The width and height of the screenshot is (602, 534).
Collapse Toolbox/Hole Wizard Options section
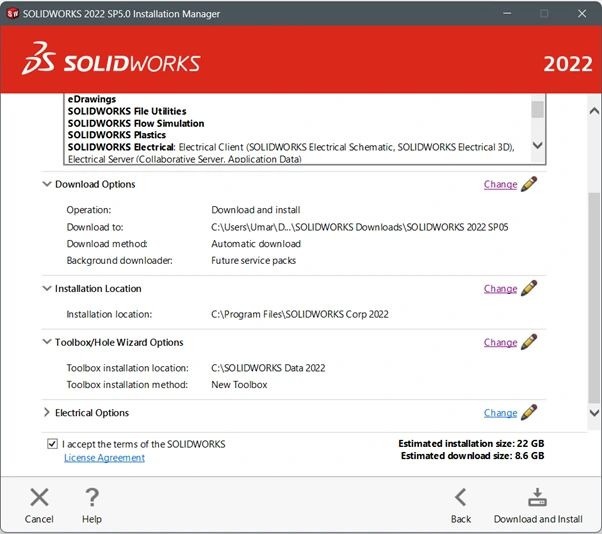click(x=46, y=342)
